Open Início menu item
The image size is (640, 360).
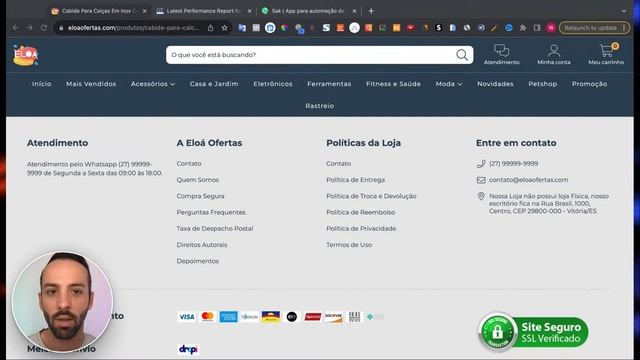[42, 84]
